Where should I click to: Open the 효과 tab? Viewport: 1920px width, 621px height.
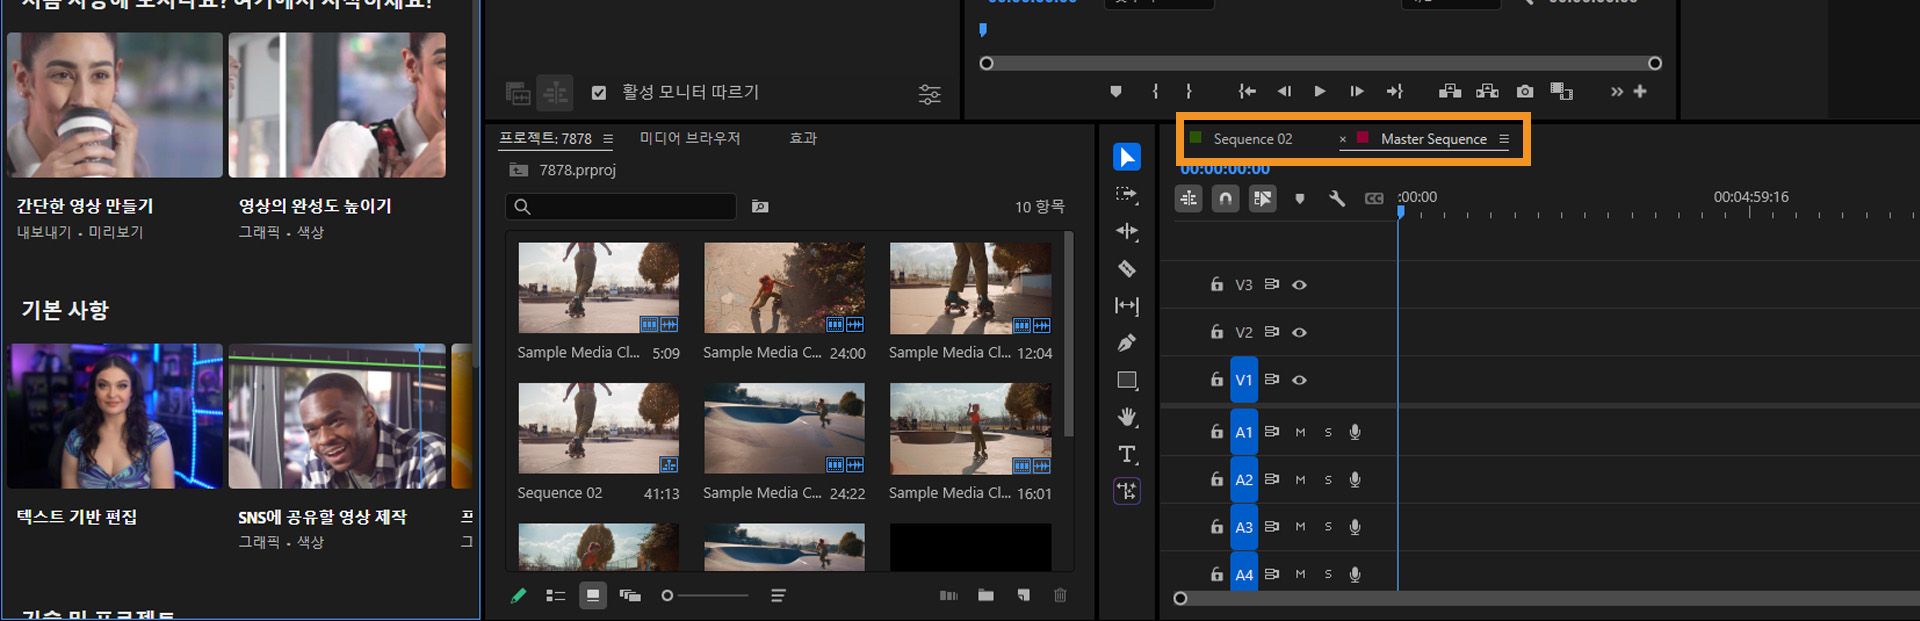coord(803,138)
